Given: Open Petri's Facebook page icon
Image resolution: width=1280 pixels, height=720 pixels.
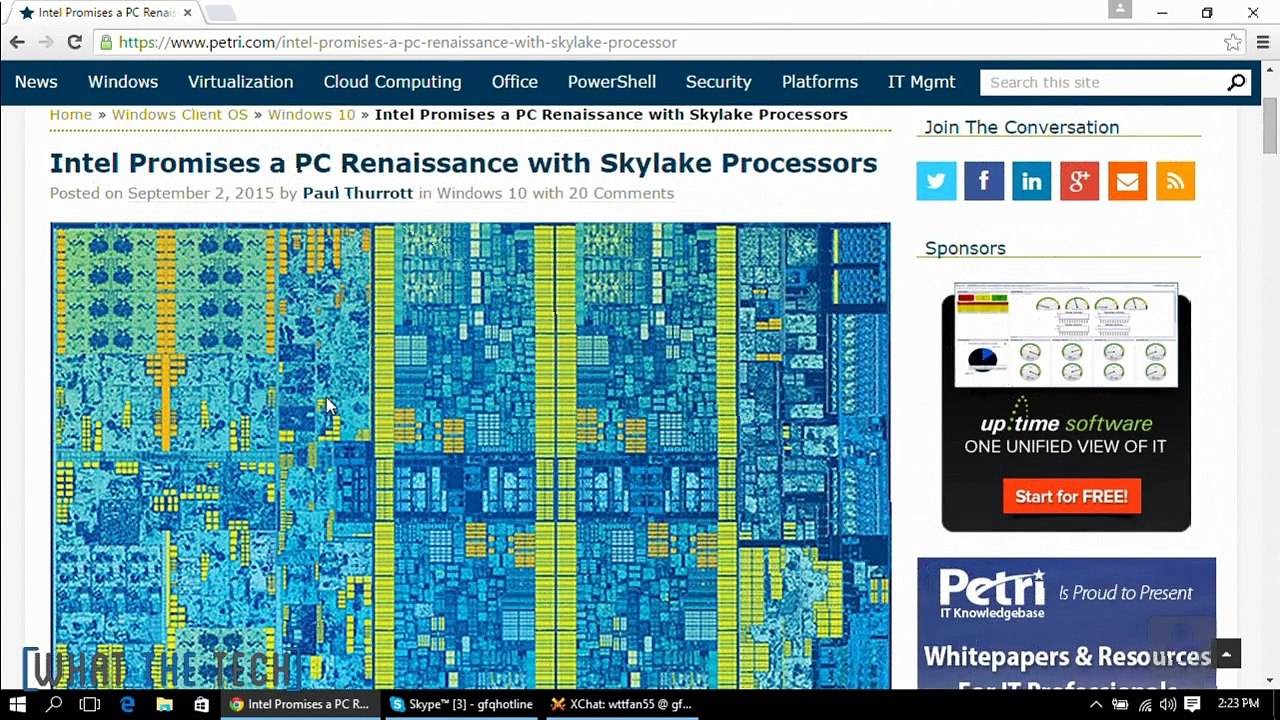Looking at the screenshot, I should tap(984, 181).
